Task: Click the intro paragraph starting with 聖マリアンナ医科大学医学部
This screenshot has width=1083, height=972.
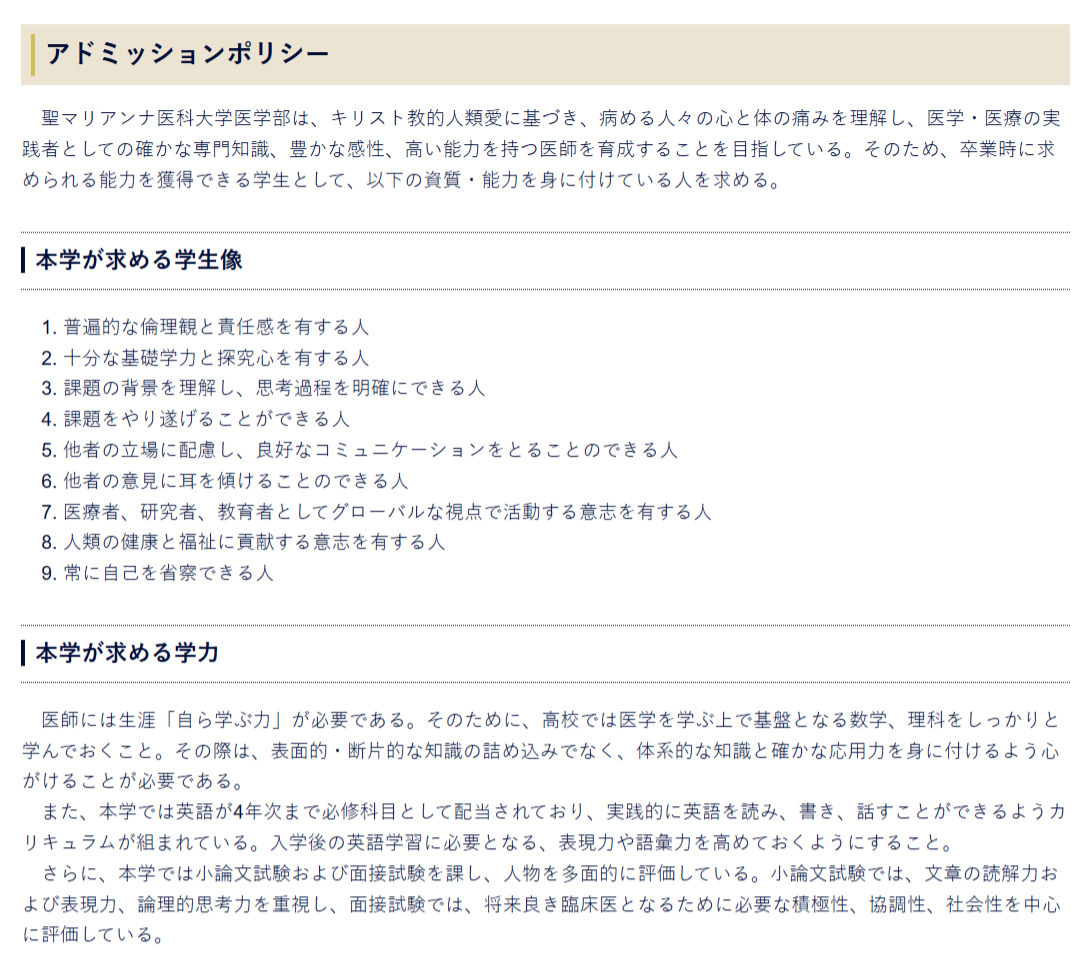Action: click(x=540, y=150)
